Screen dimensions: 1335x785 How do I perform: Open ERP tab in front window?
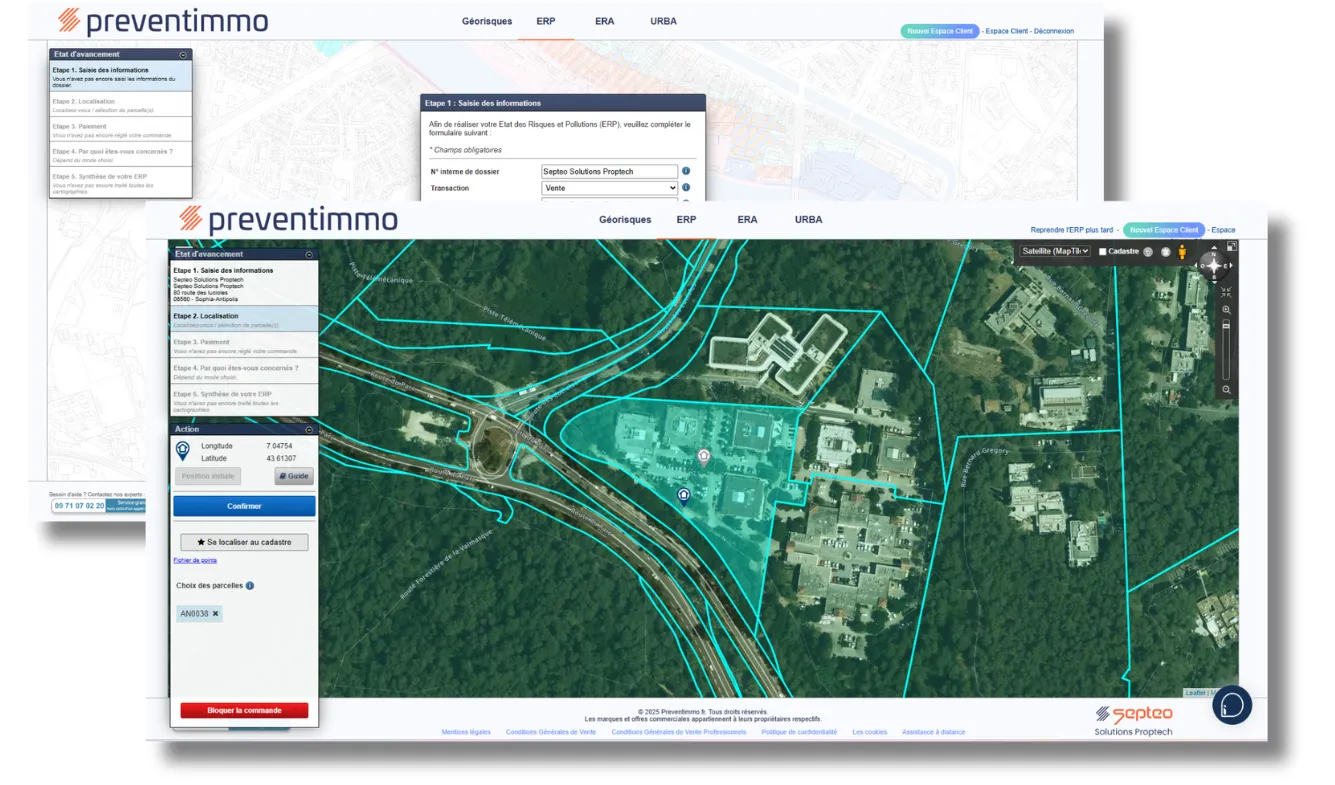[x=686, y=219]
